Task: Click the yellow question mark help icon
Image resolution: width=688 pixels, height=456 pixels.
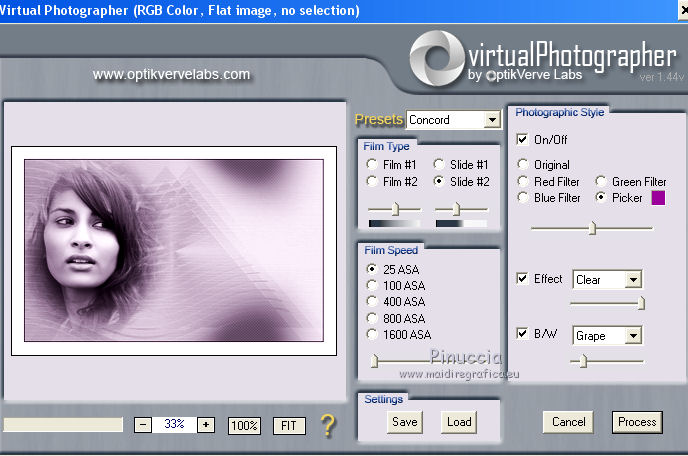Action: (x=328, y=425)
